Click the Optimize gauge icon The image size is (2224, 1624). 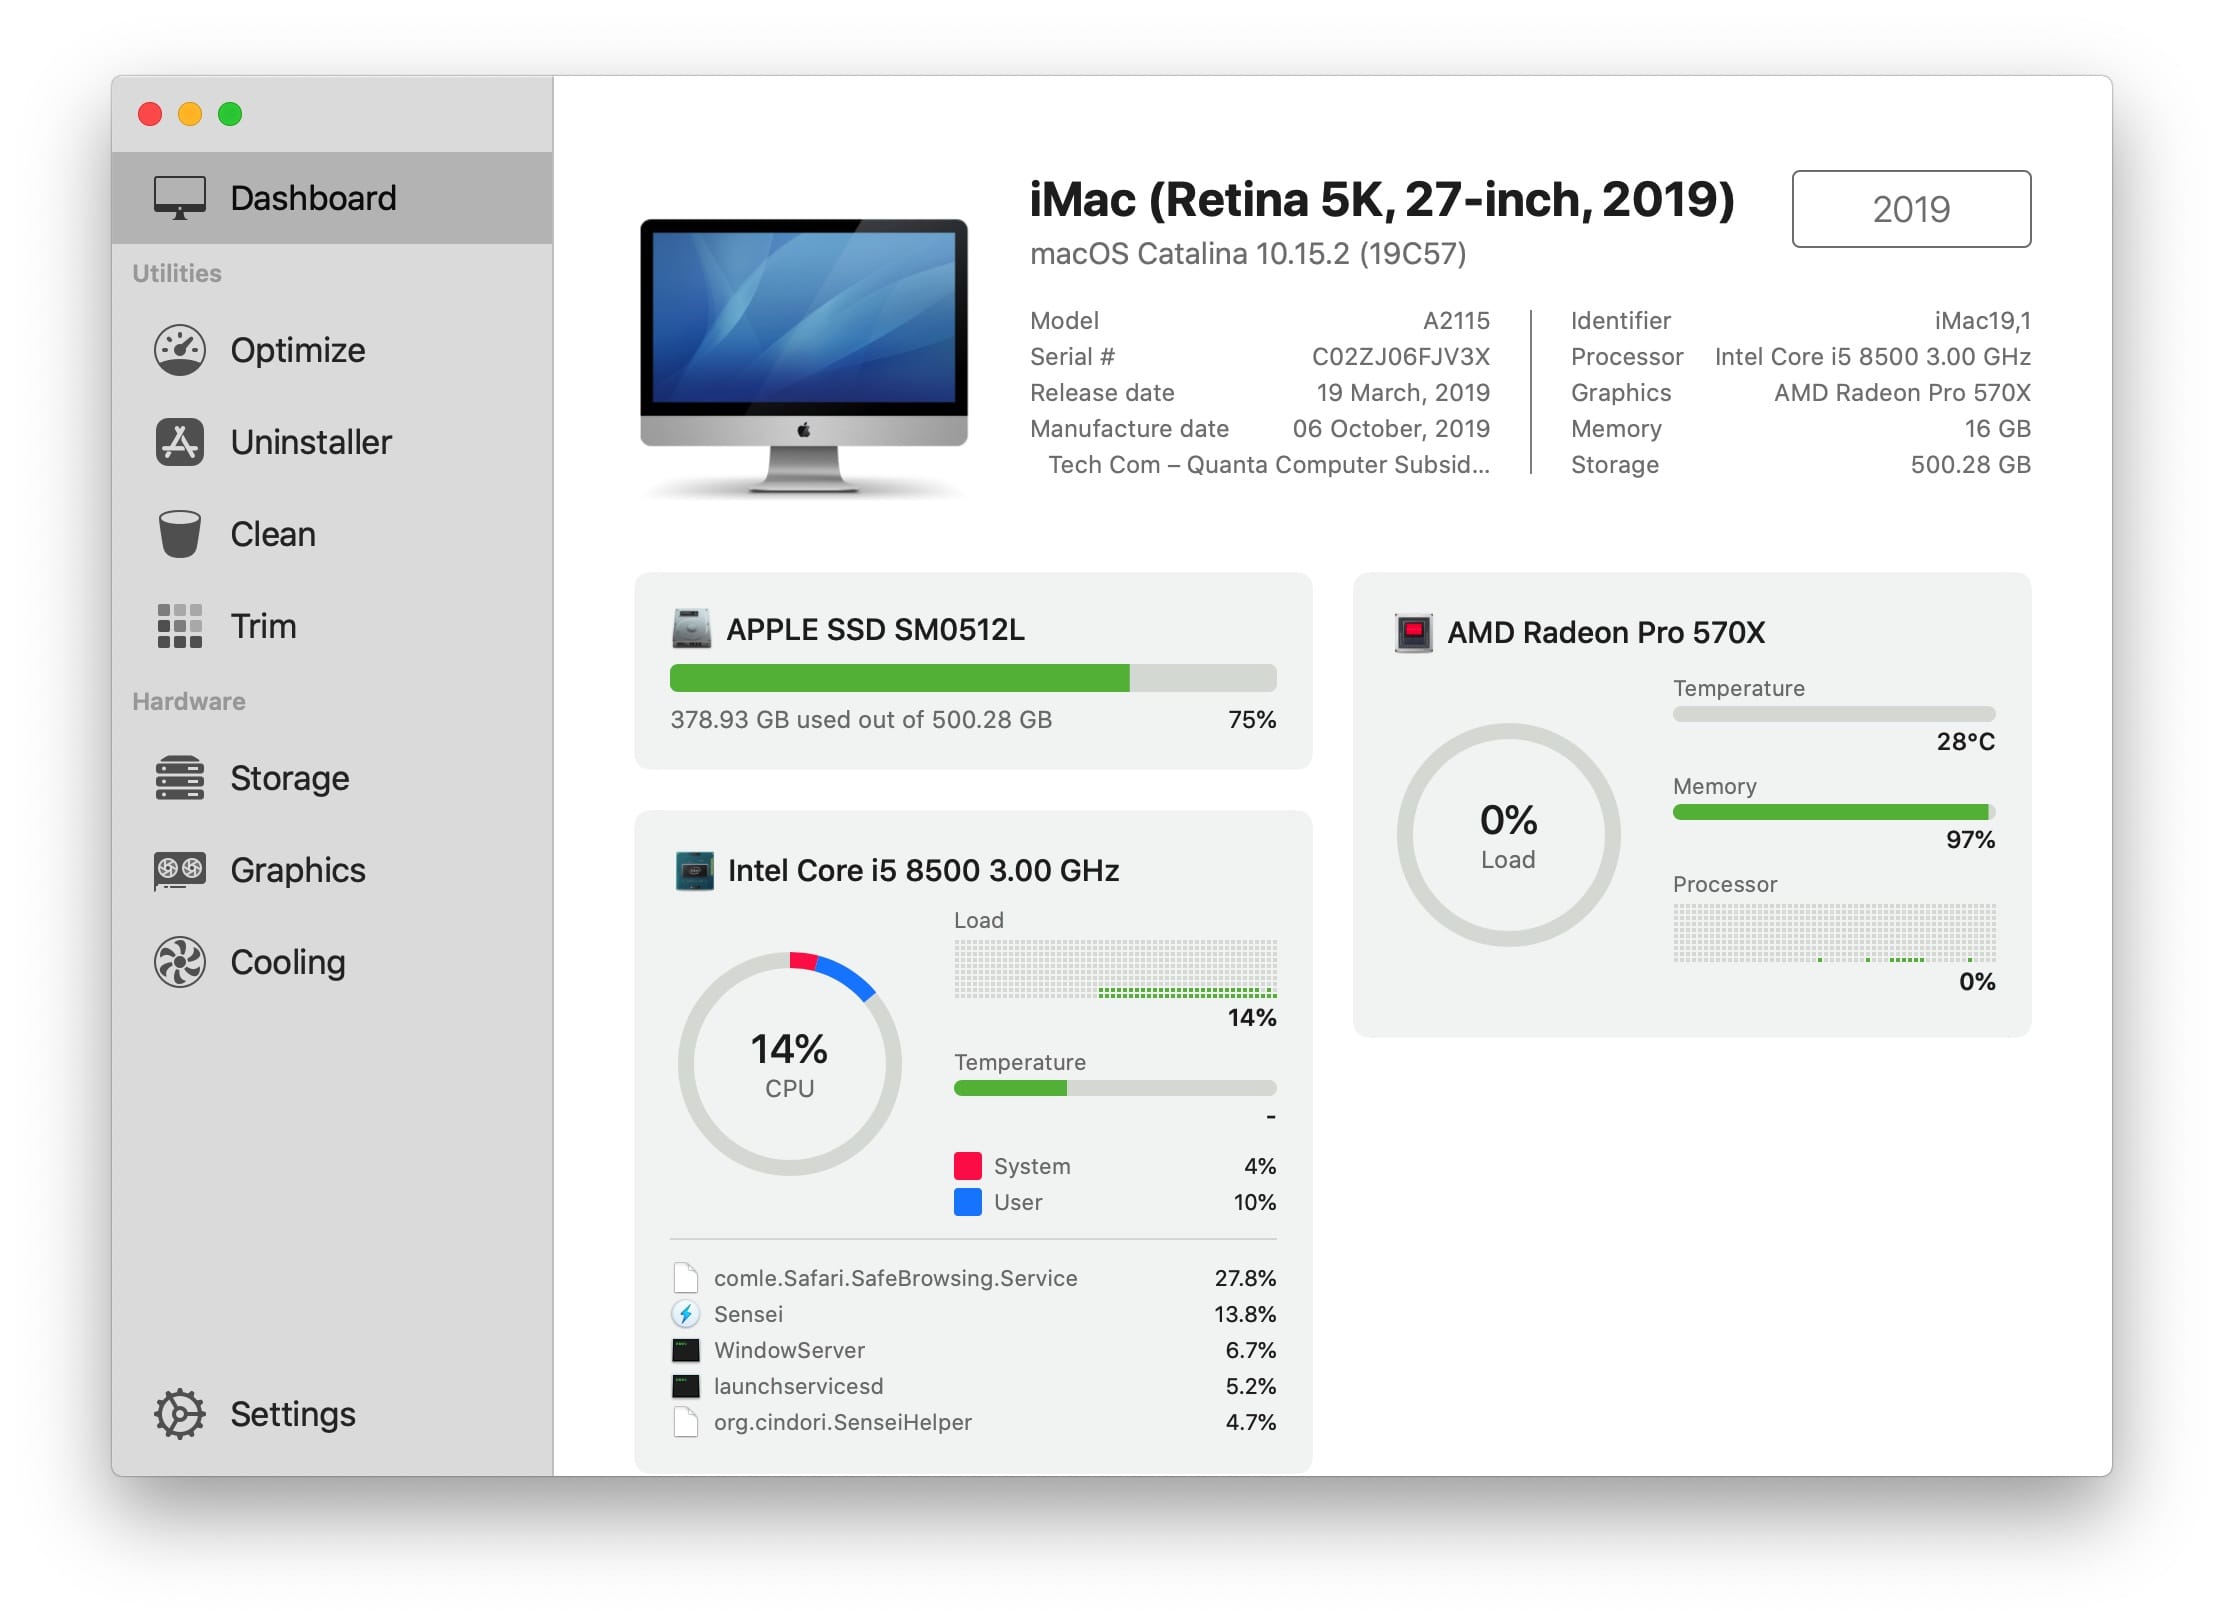pos(180,350)
